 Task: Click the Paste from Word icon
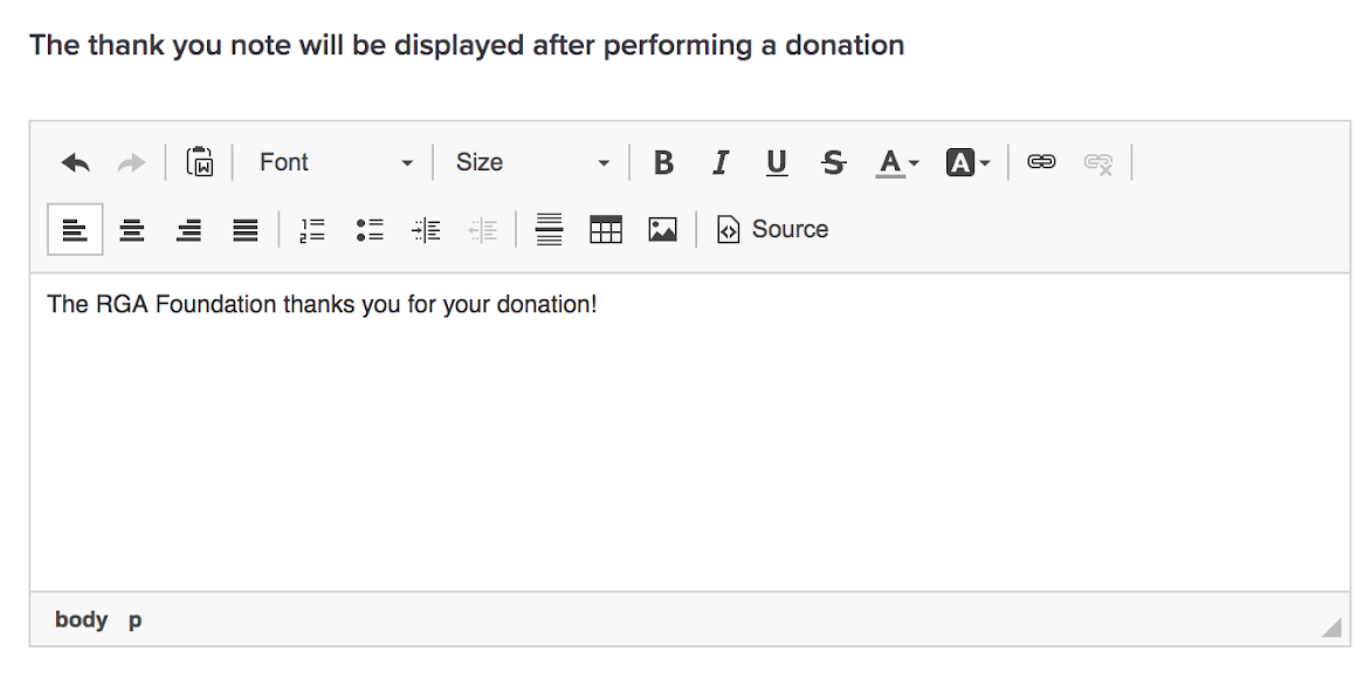point(200,163)
